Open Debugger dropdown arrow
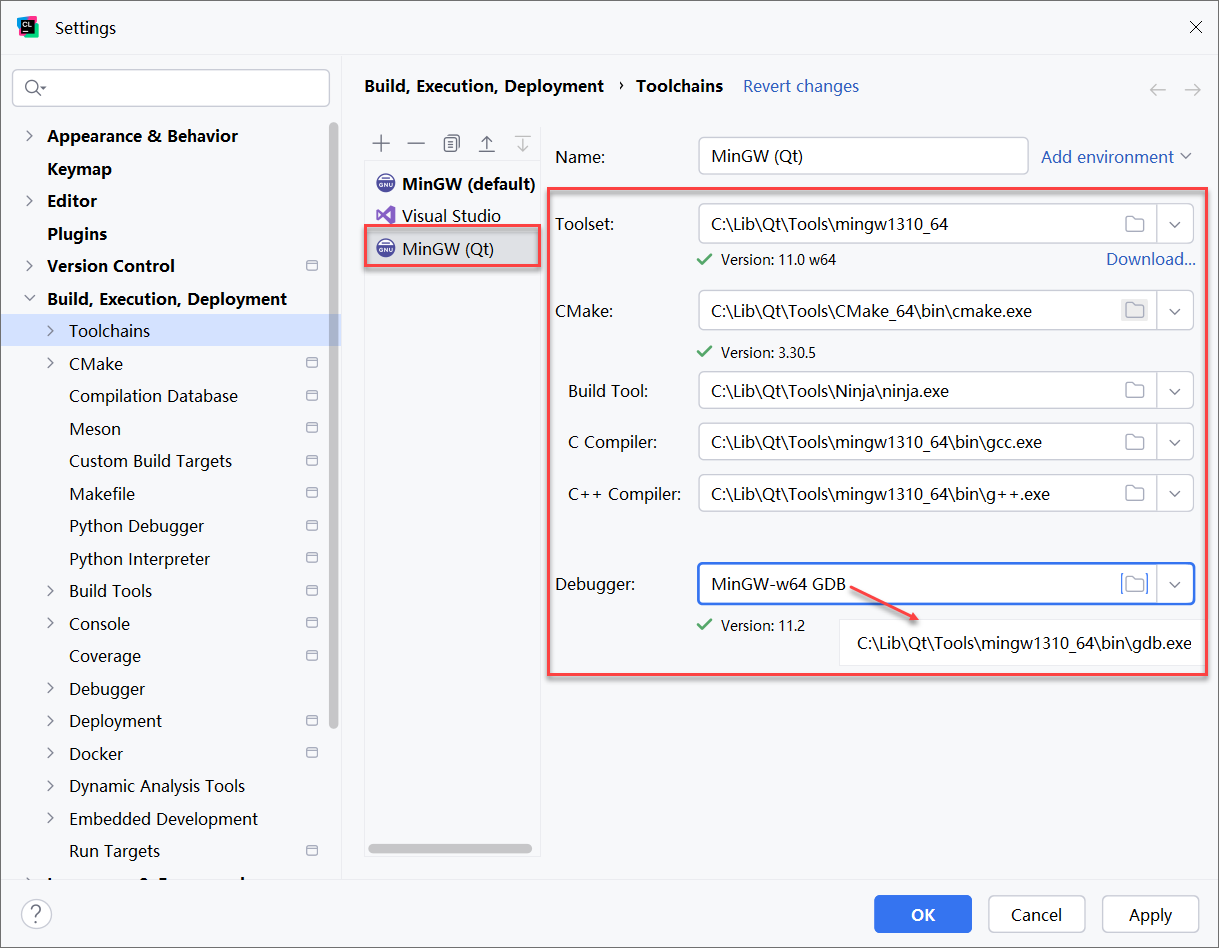 pos(1175,584)
